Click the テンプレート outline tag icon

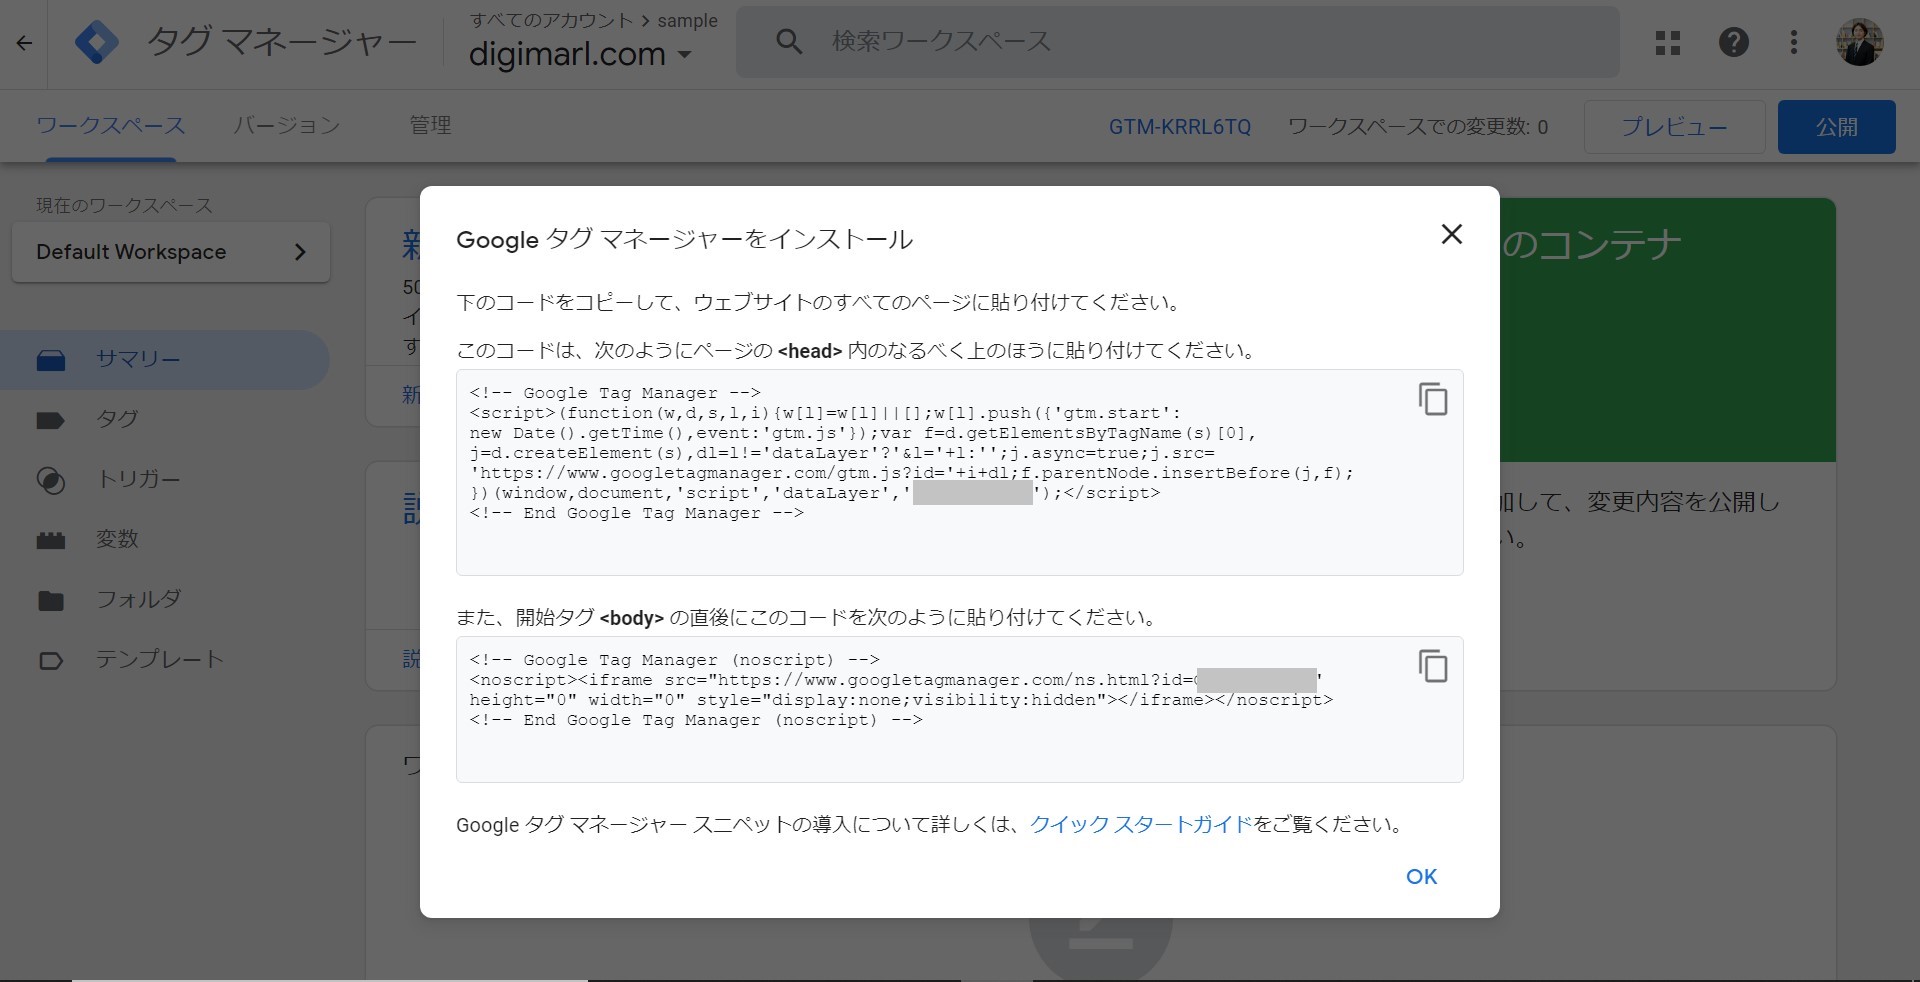point(50,660)
